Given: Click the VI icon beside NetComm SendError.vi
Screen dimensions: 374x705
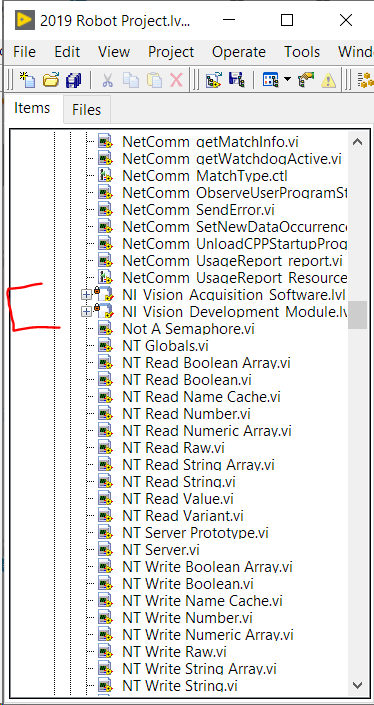Looking at the screenshot, I should pyautogui.click(x=105, y=210).
